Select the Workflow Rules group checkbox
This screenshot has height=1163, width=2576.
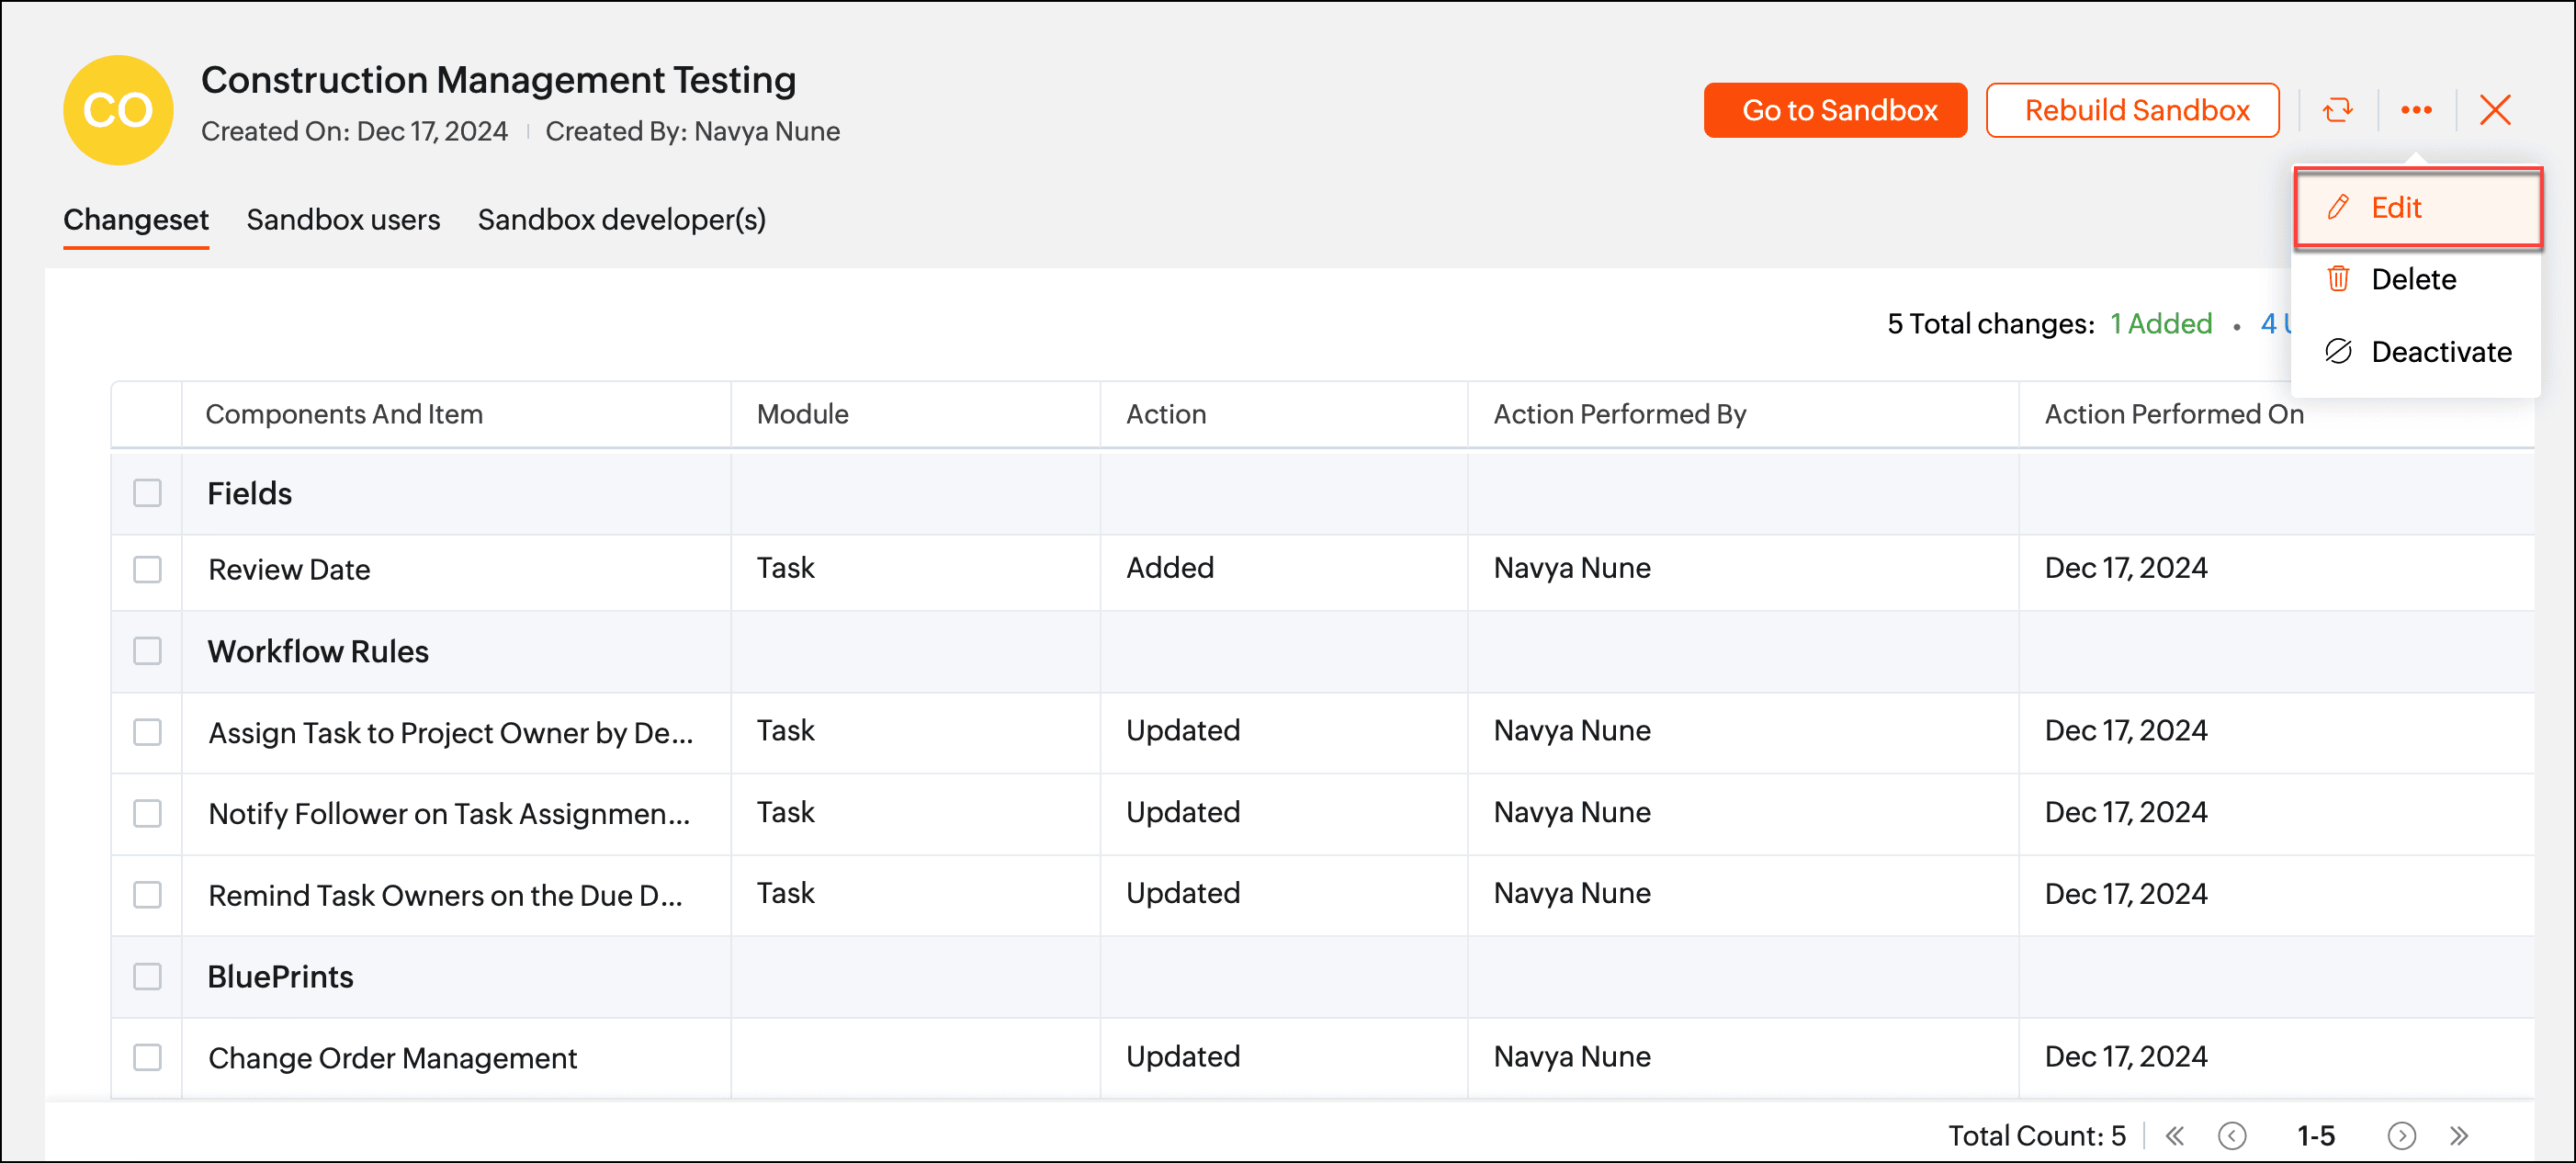point(147,651)
